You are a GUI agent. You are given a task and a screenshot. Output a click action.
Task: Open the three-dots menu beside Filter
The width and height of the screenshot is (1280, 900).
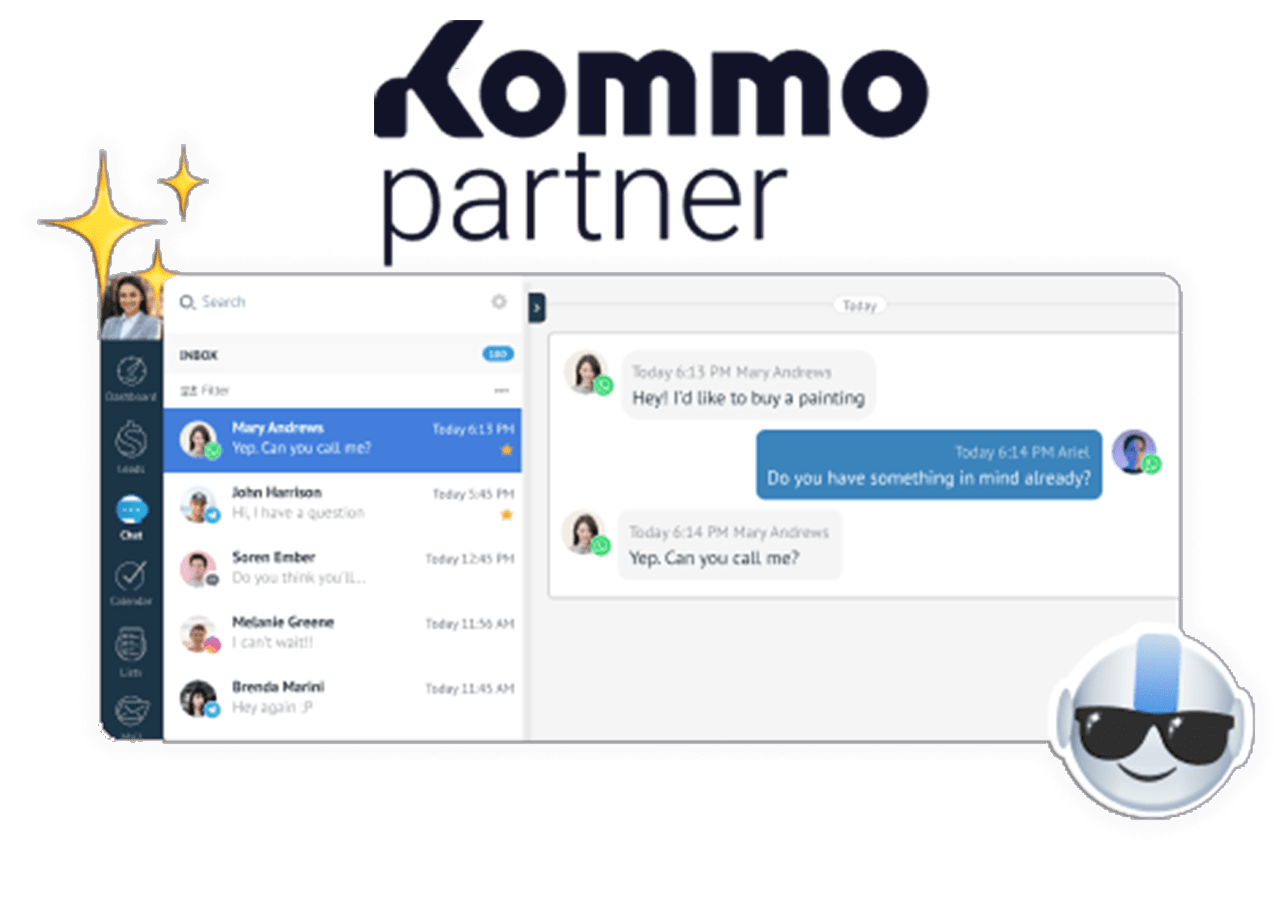[502, 391]
